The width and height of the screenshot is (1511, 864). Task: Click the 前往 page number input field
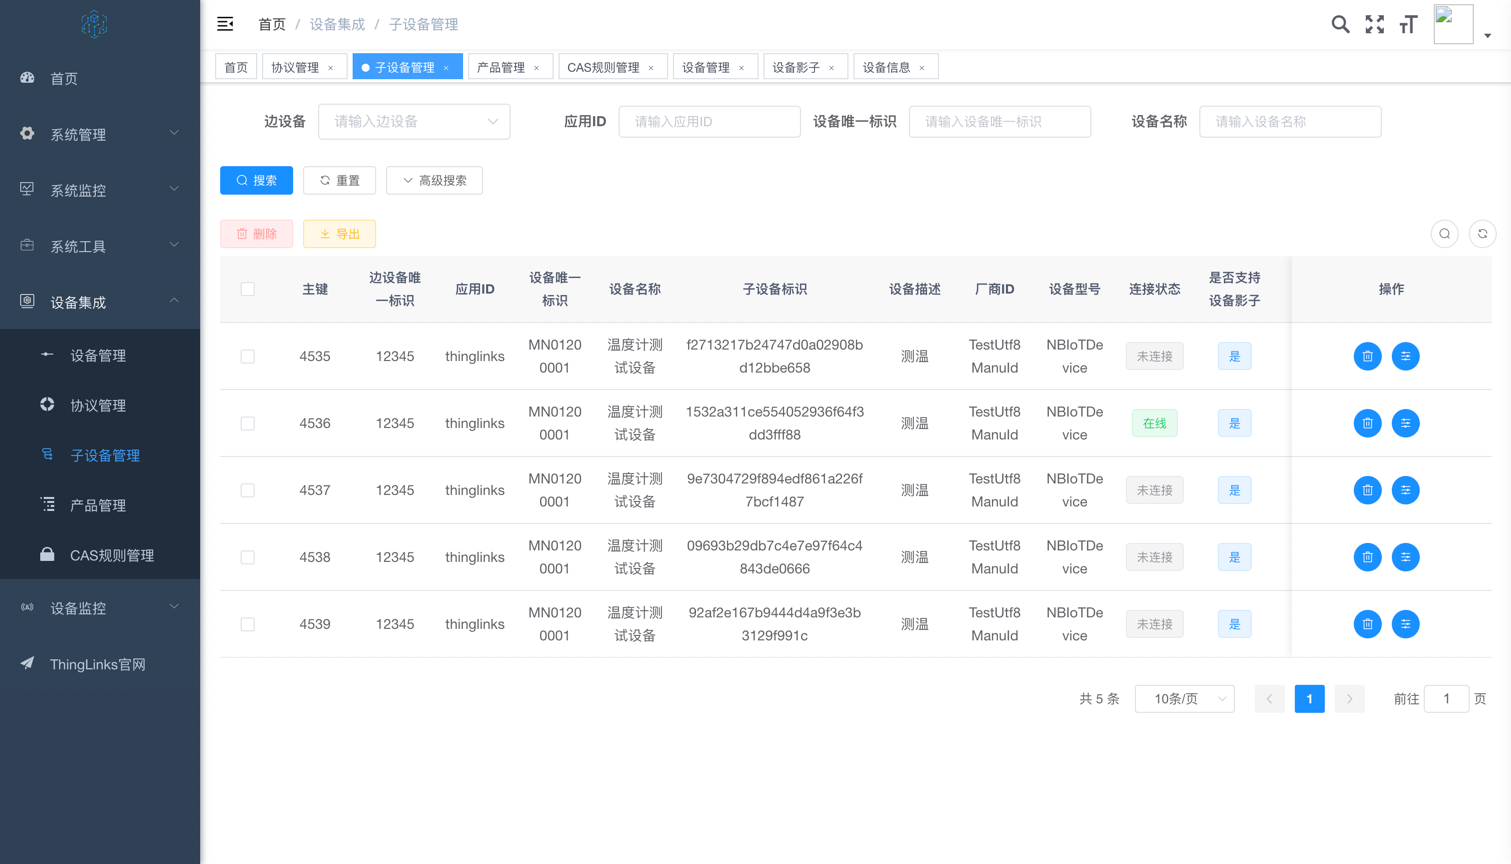[1446, 699]
